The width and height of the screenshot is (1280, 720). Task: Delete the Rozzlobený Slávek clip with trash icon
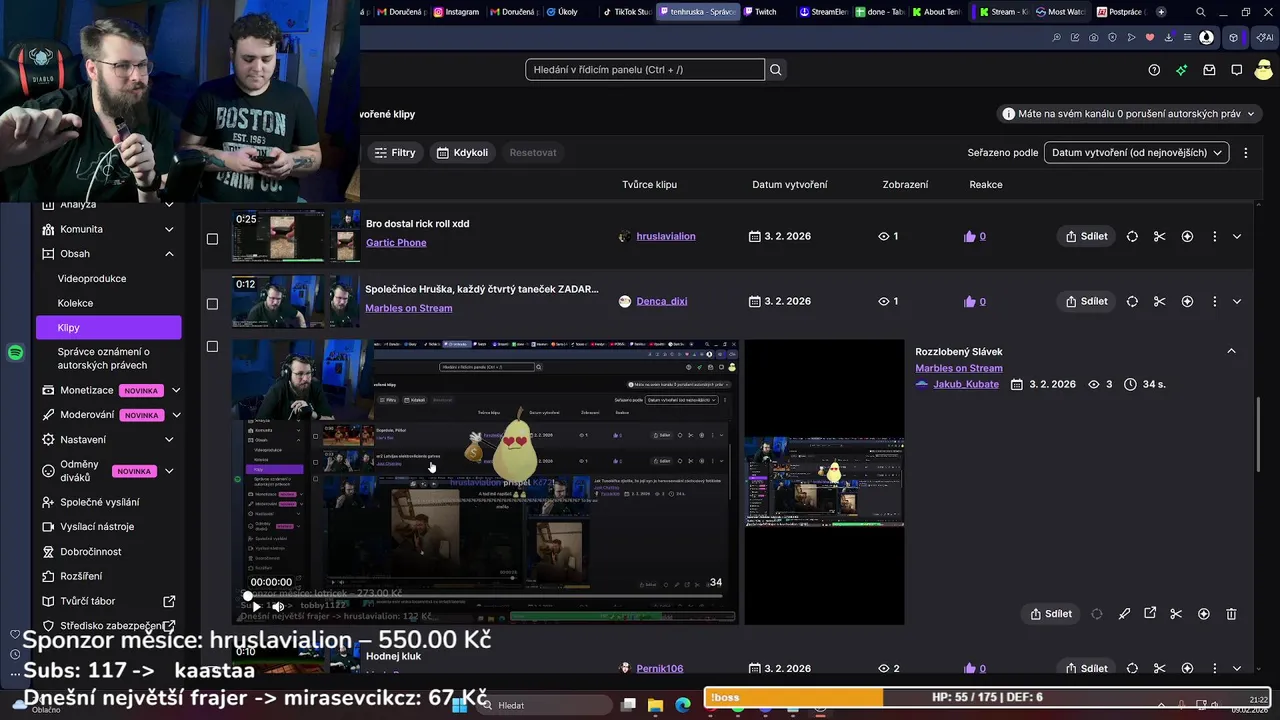click(1231, 614)
